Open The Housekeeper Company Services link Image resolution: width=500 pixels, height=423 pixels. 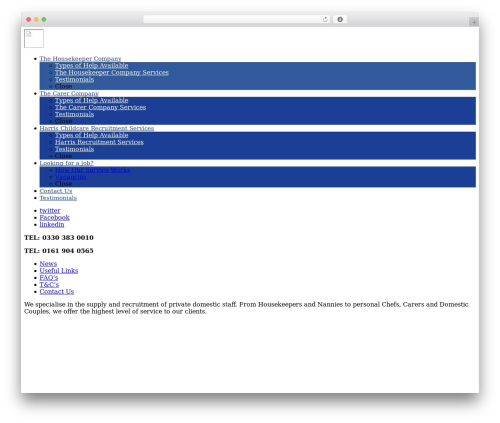coord(112,73)
